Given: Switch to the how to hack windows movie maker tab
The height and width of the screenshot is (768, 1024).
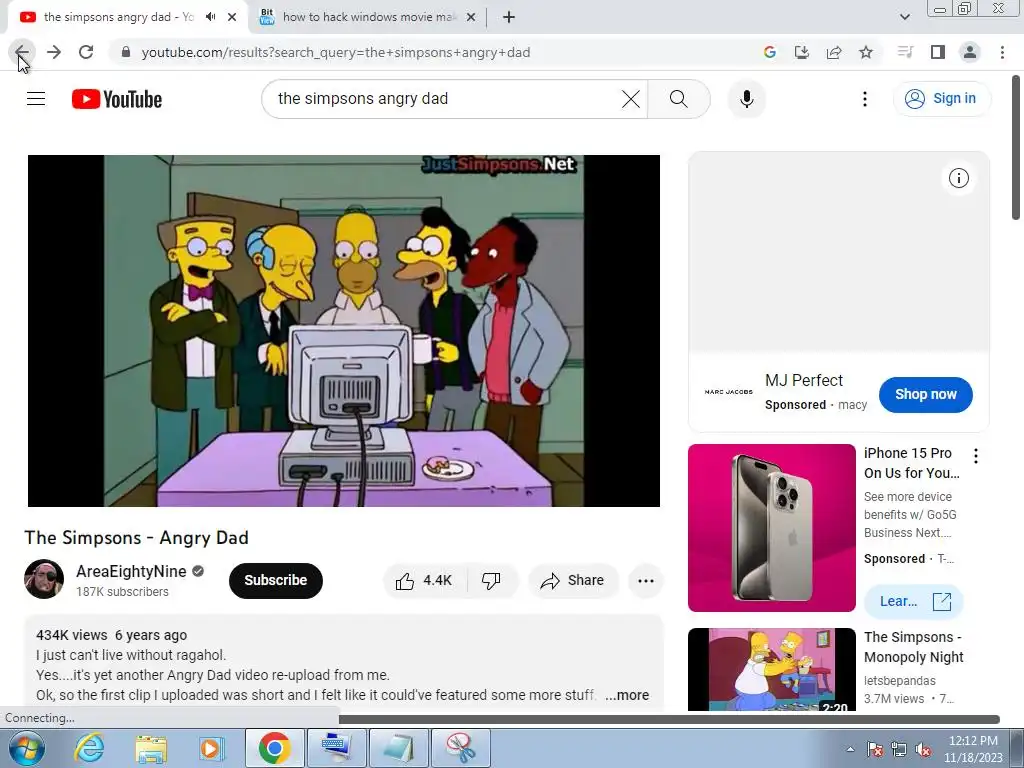Looking at the screenshot, I should pyautogui.click(x=370, y=17).
